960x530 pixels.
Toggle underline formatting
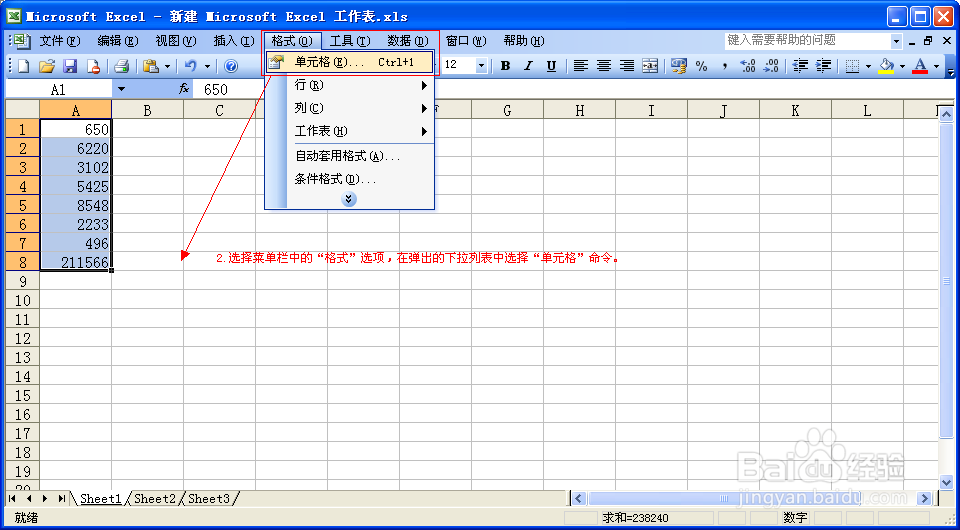551,65
